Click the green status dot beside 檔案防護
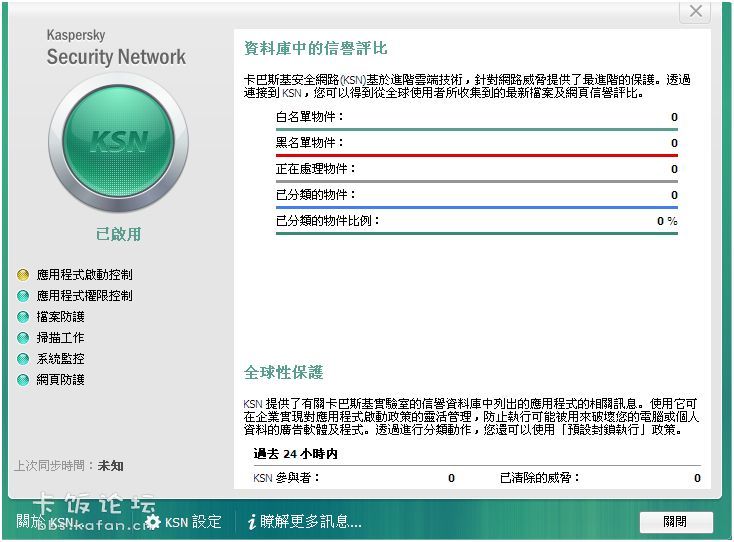The height and width of the screenshot is (542, 734). (x=23, y=317)
